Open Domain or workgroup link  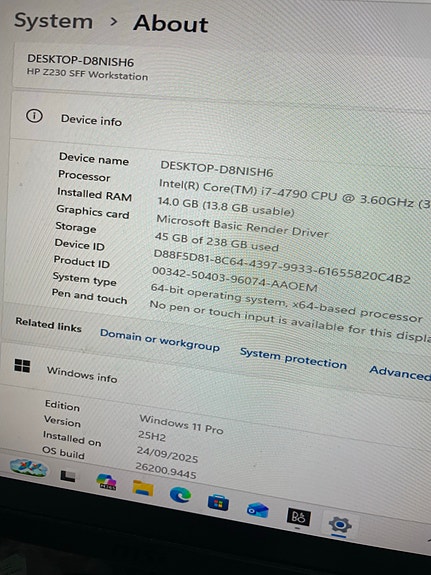160,340
